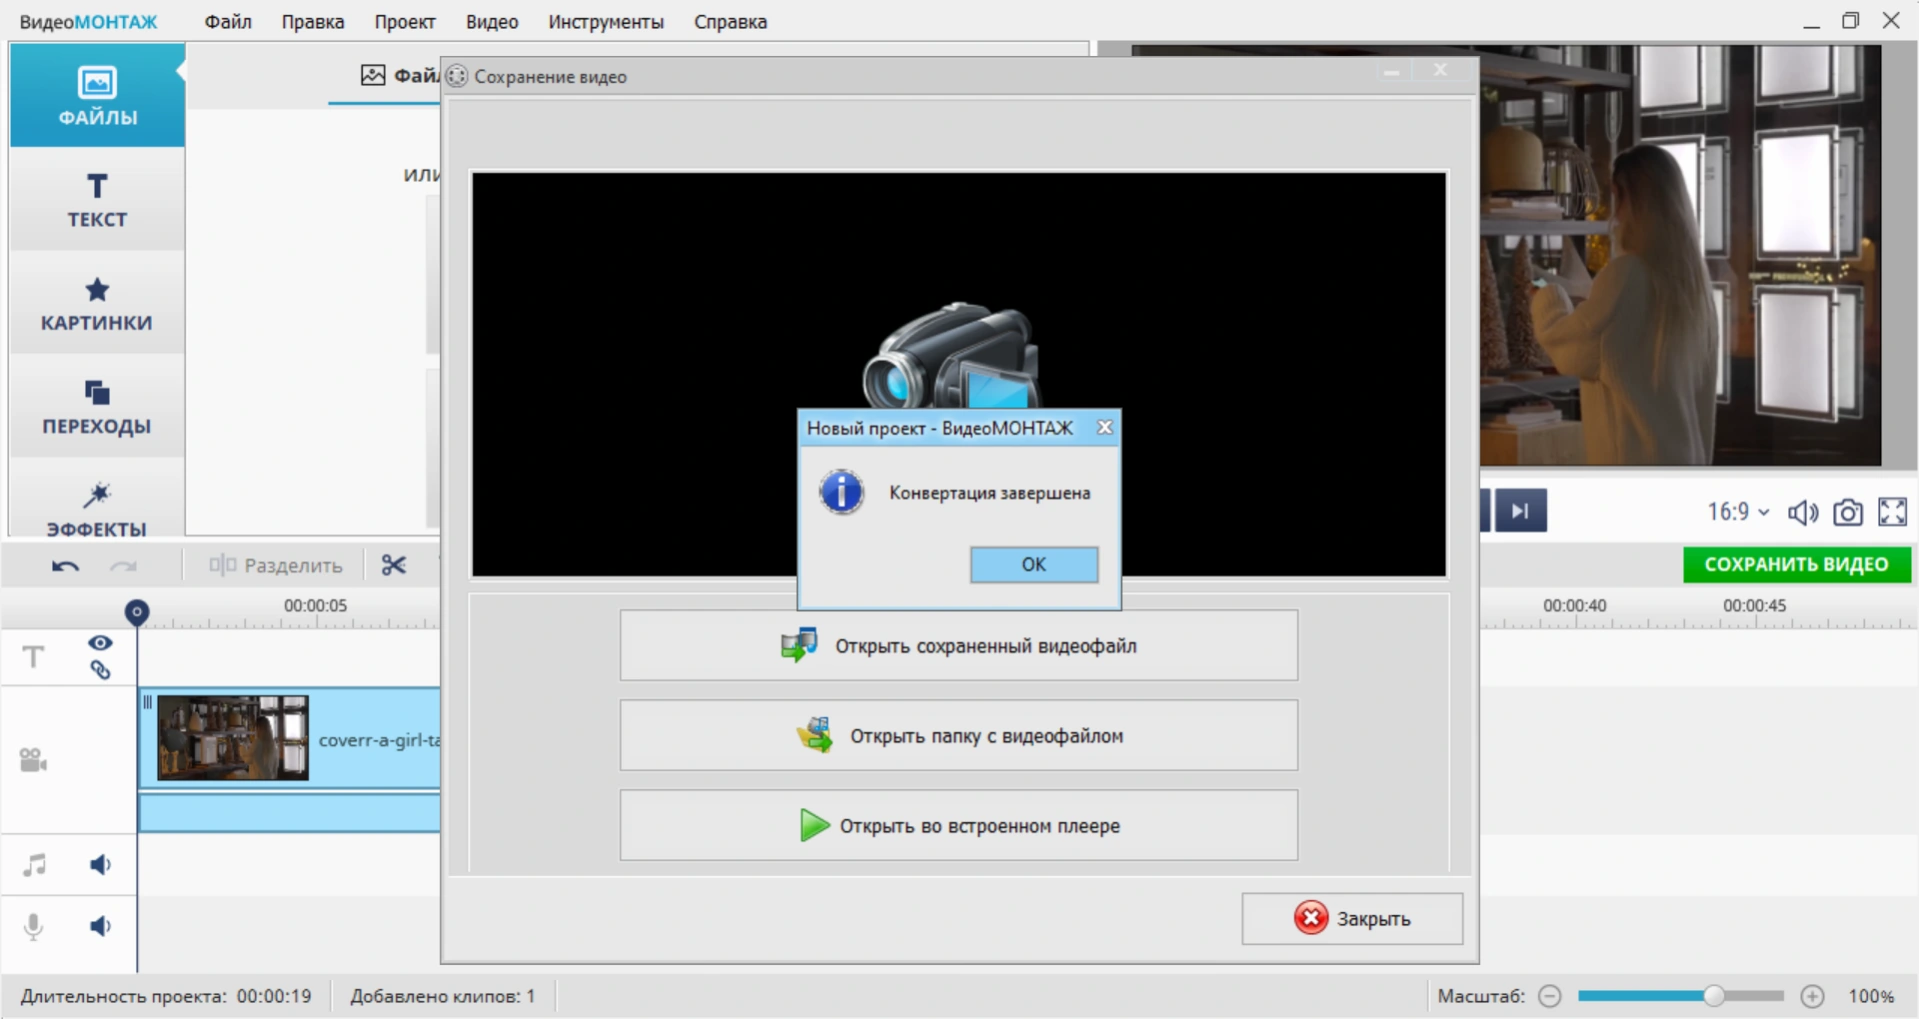
Task: Mute the microphone track speaker
Action: [x=100, y=926]
